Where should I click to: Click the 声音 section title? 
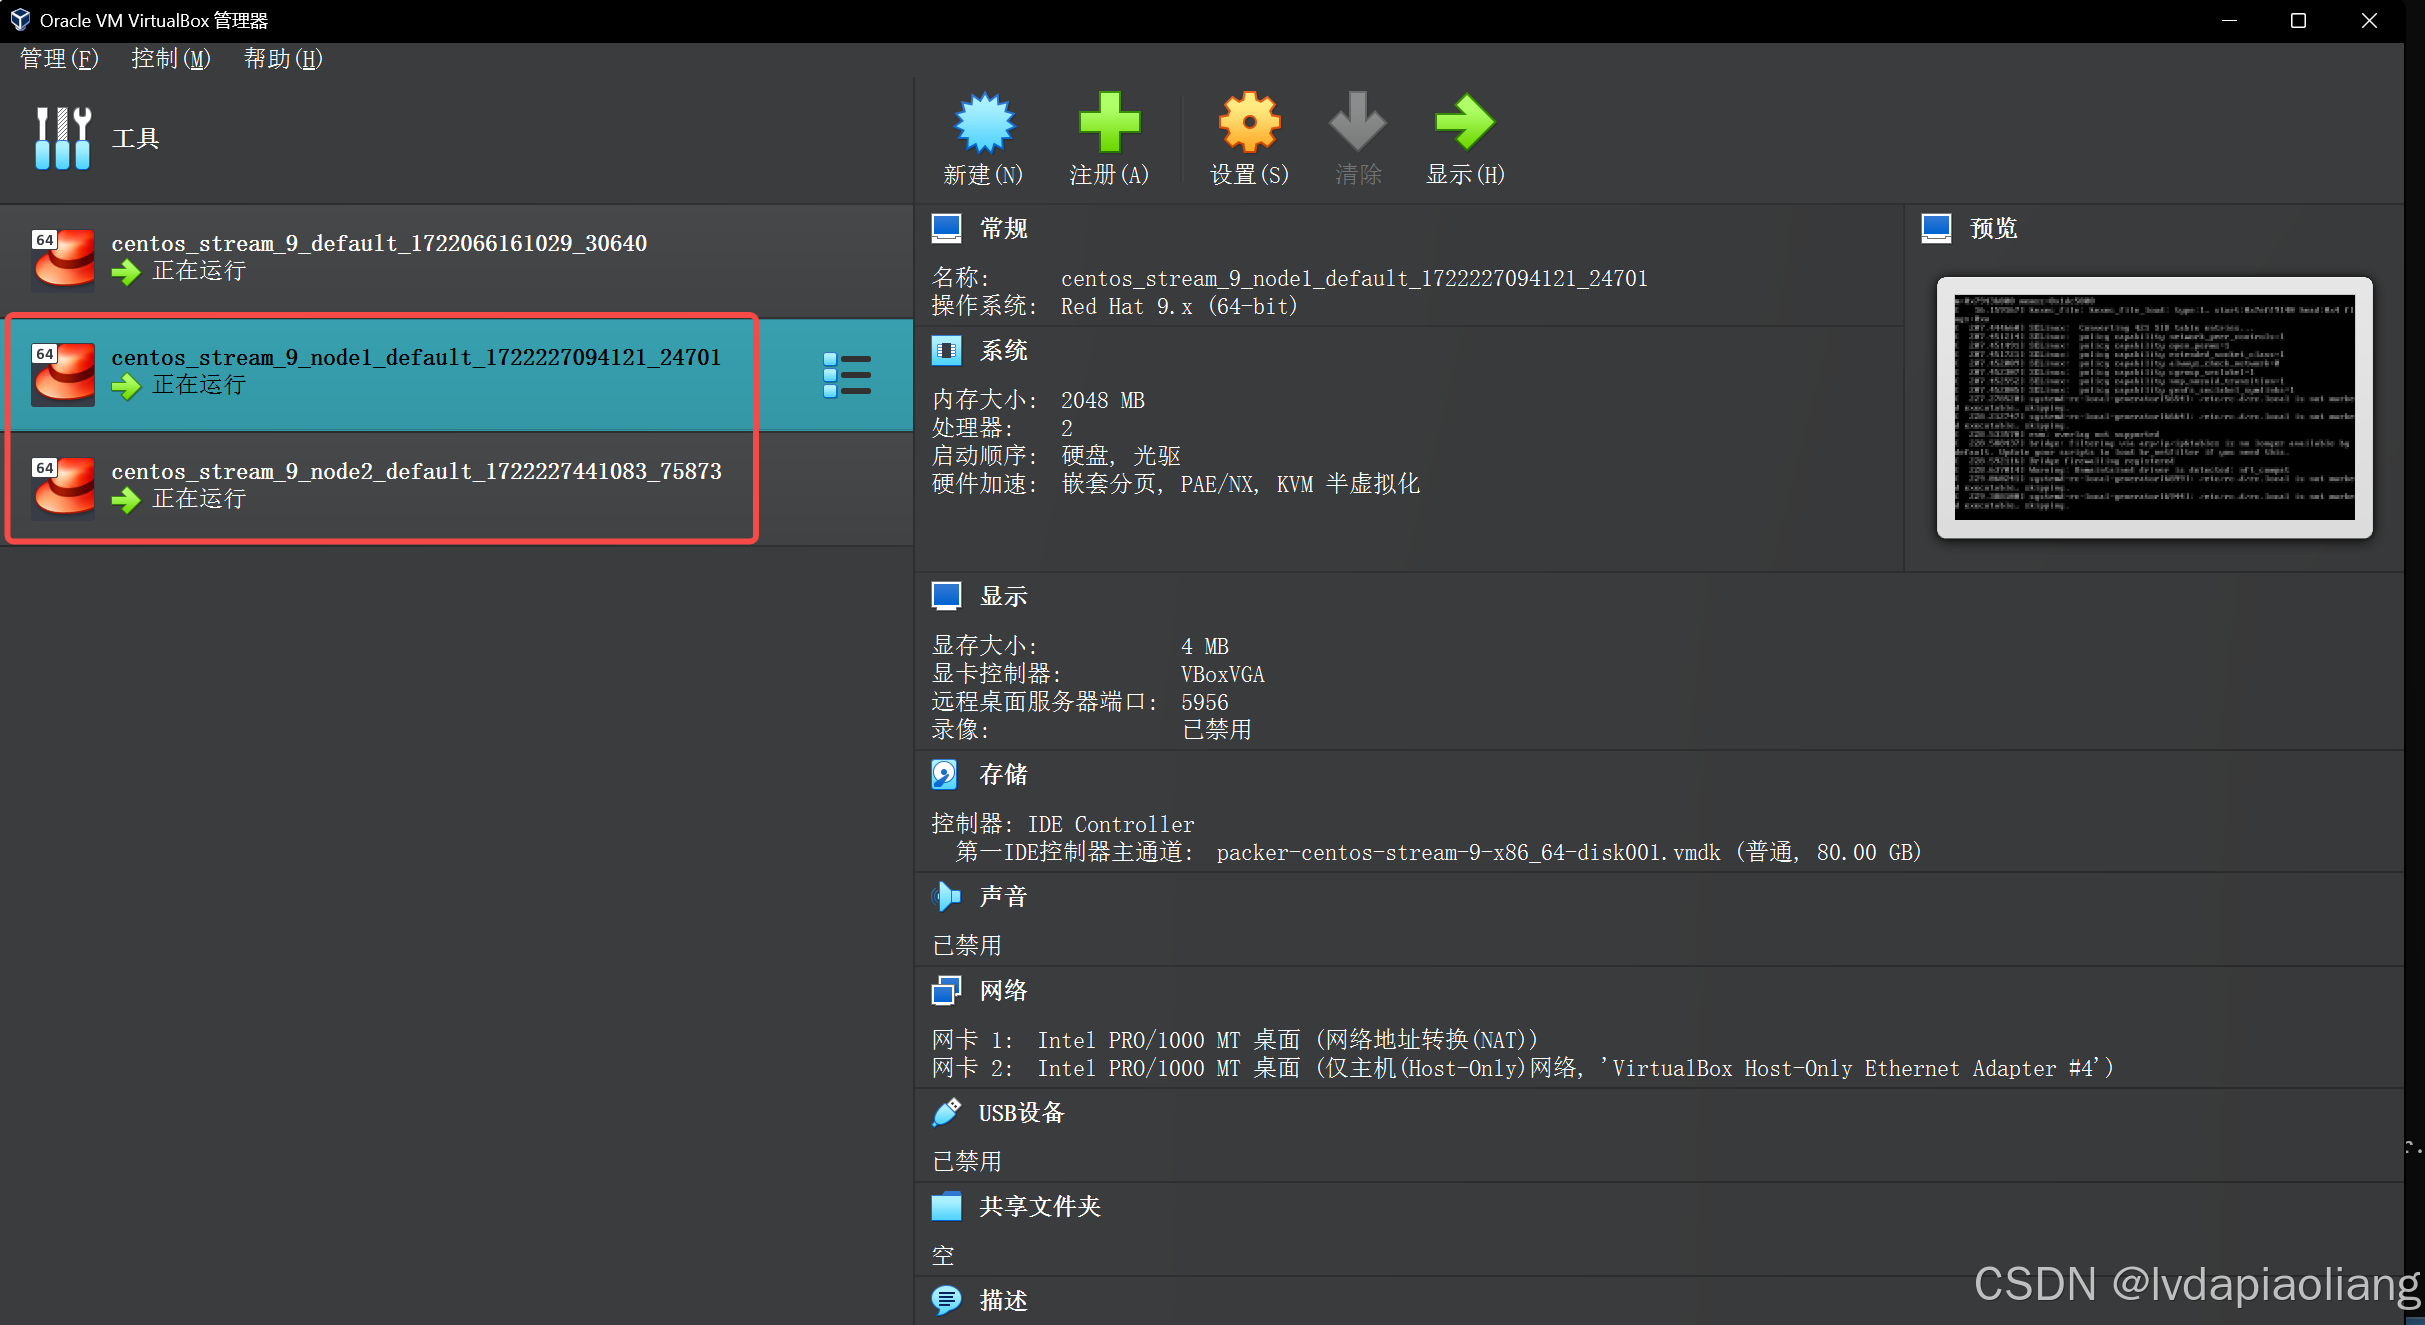[1004, 896]
